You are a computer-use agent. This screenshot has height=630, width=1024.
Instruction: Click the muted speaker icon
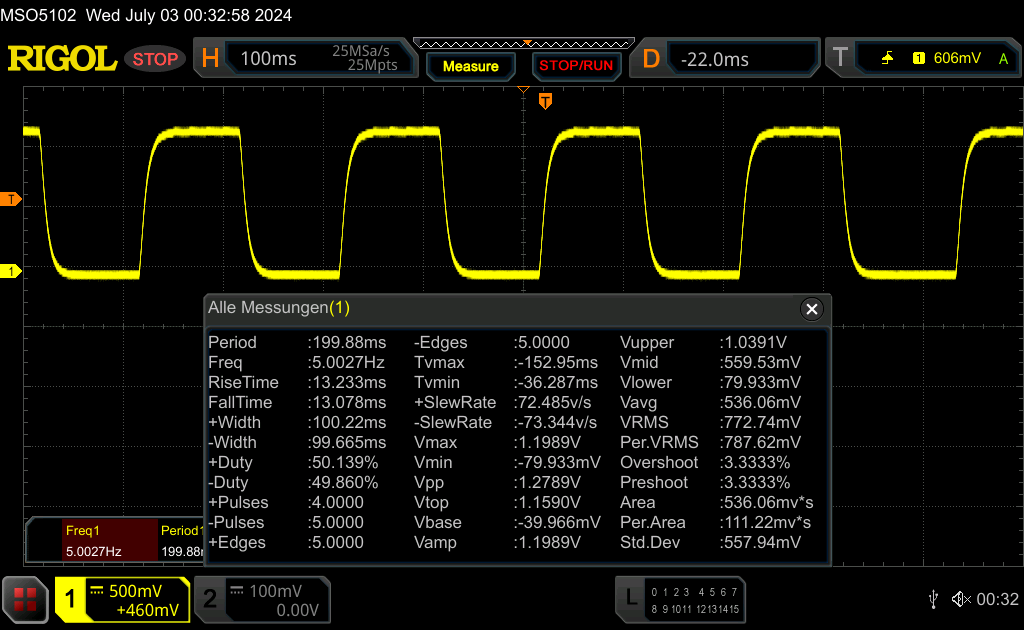(961, 599)
